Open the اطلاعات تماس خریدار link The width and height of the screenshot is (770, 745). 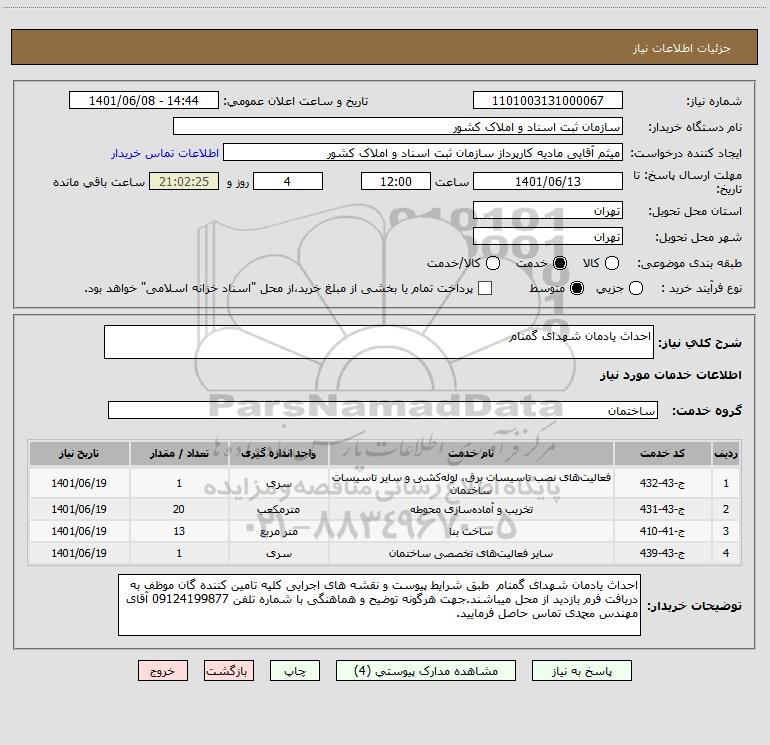[x=165, y=153]
